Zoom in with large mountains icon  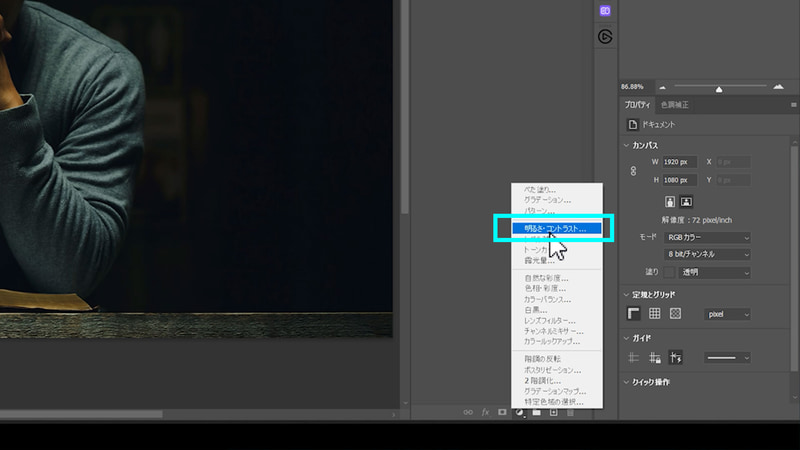779,87
